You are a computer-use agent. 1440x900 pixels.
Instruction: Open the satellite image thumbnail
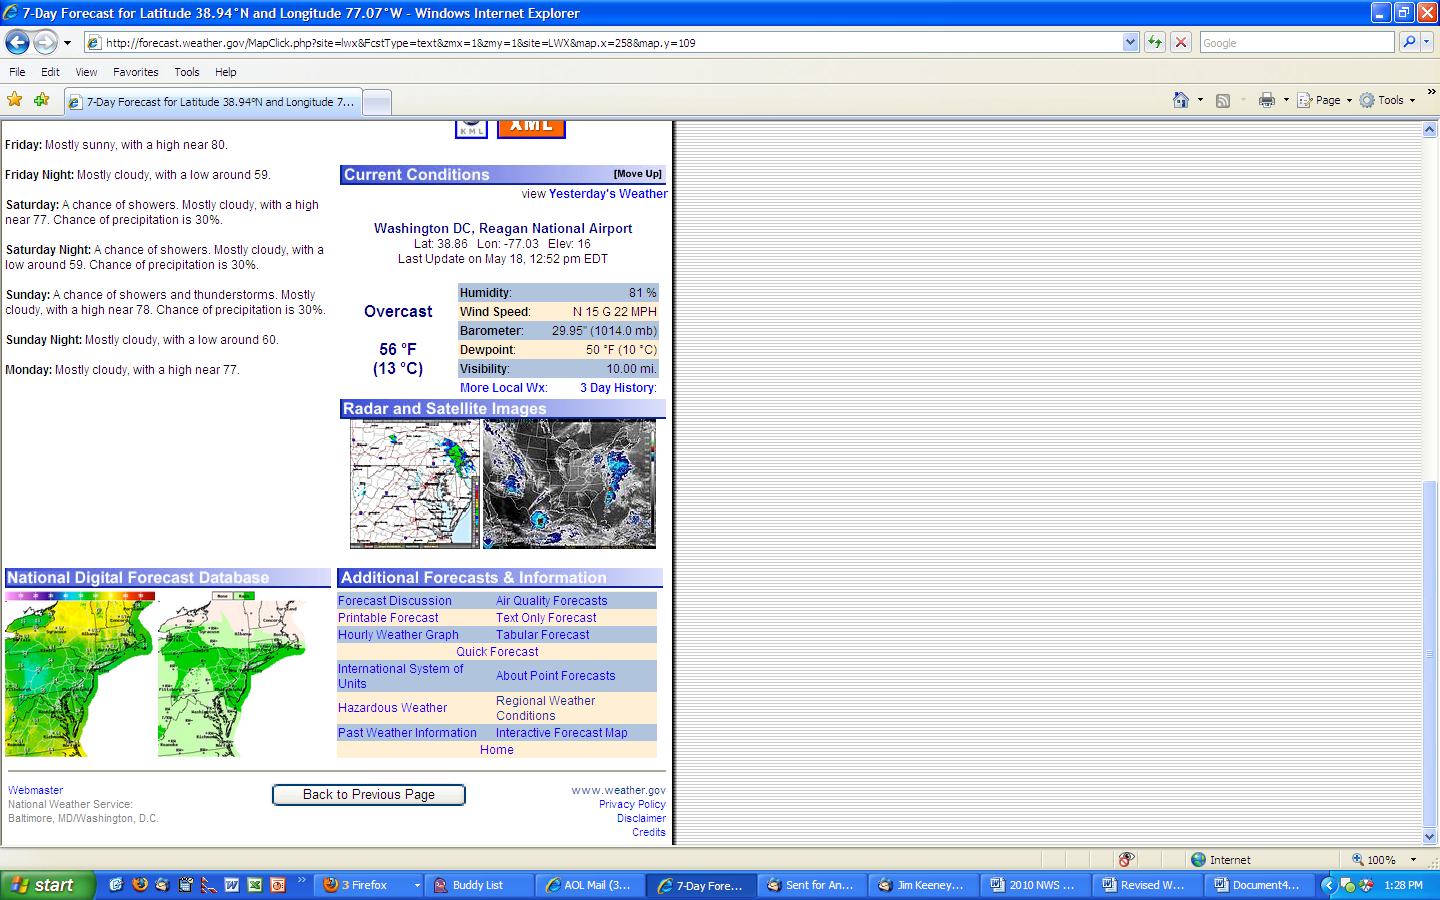coord(570,484)
